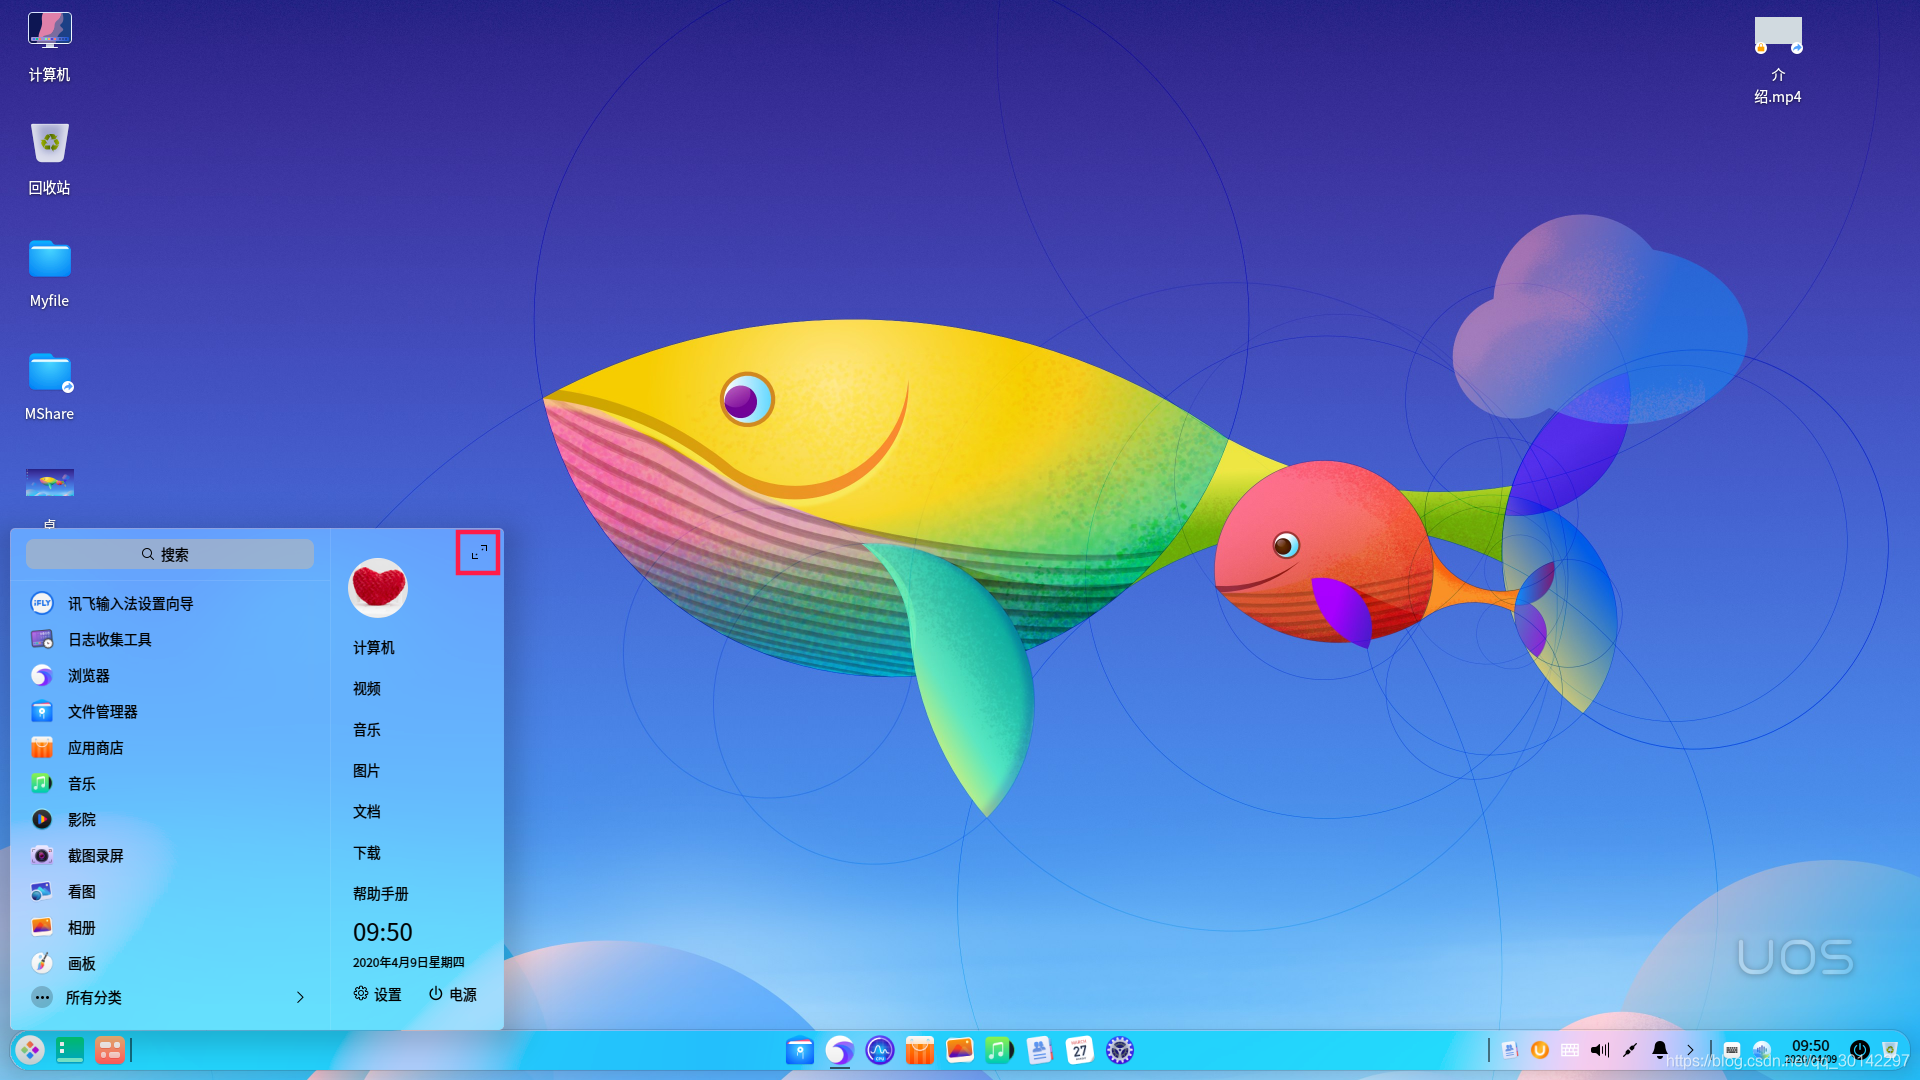Open 相册 in launcher list

point(168,927)
